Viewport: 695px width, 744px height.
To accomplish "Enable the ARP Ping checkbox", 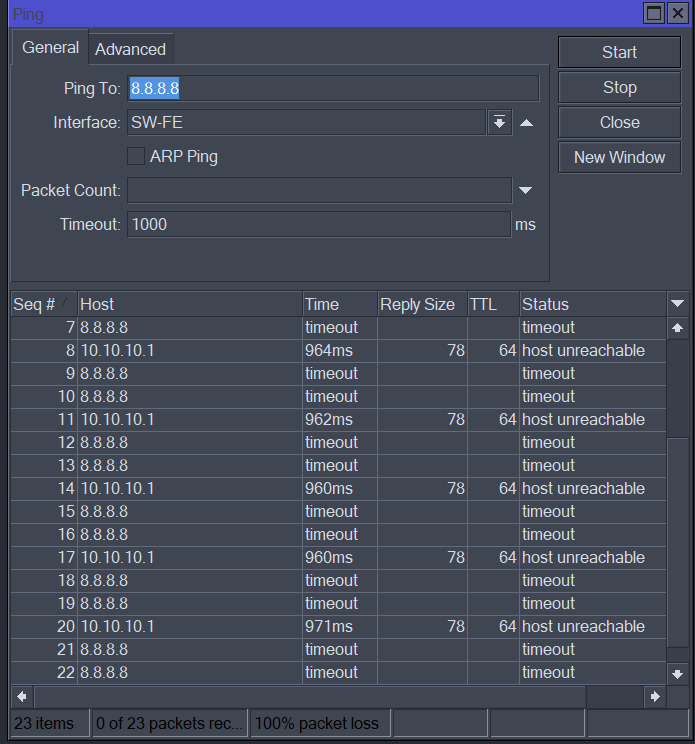I will (x=136, y=156).
